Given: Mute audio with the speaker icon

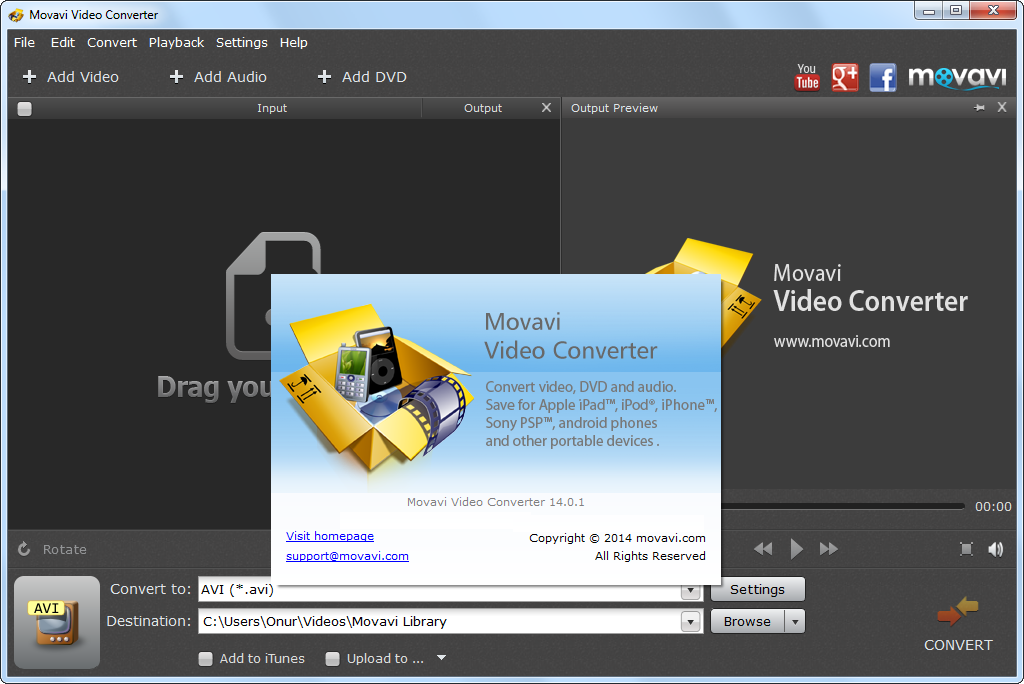Looking at the screenshot, I should pos(995,549).
